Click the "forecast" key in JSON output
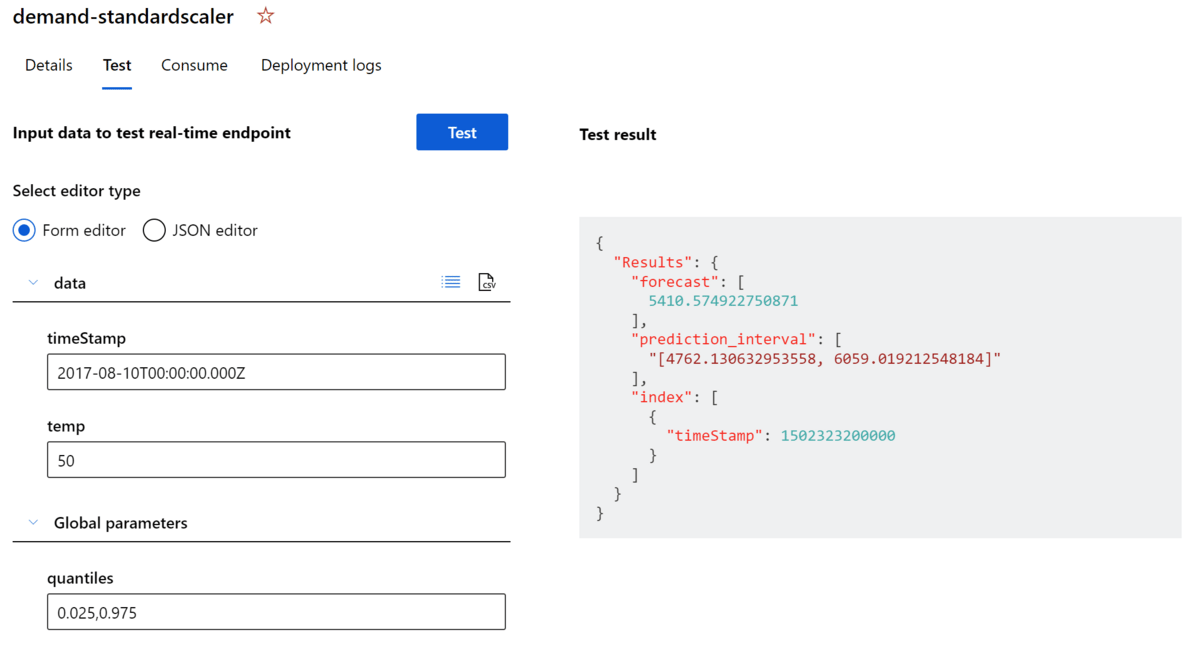 tap(675, 281)
